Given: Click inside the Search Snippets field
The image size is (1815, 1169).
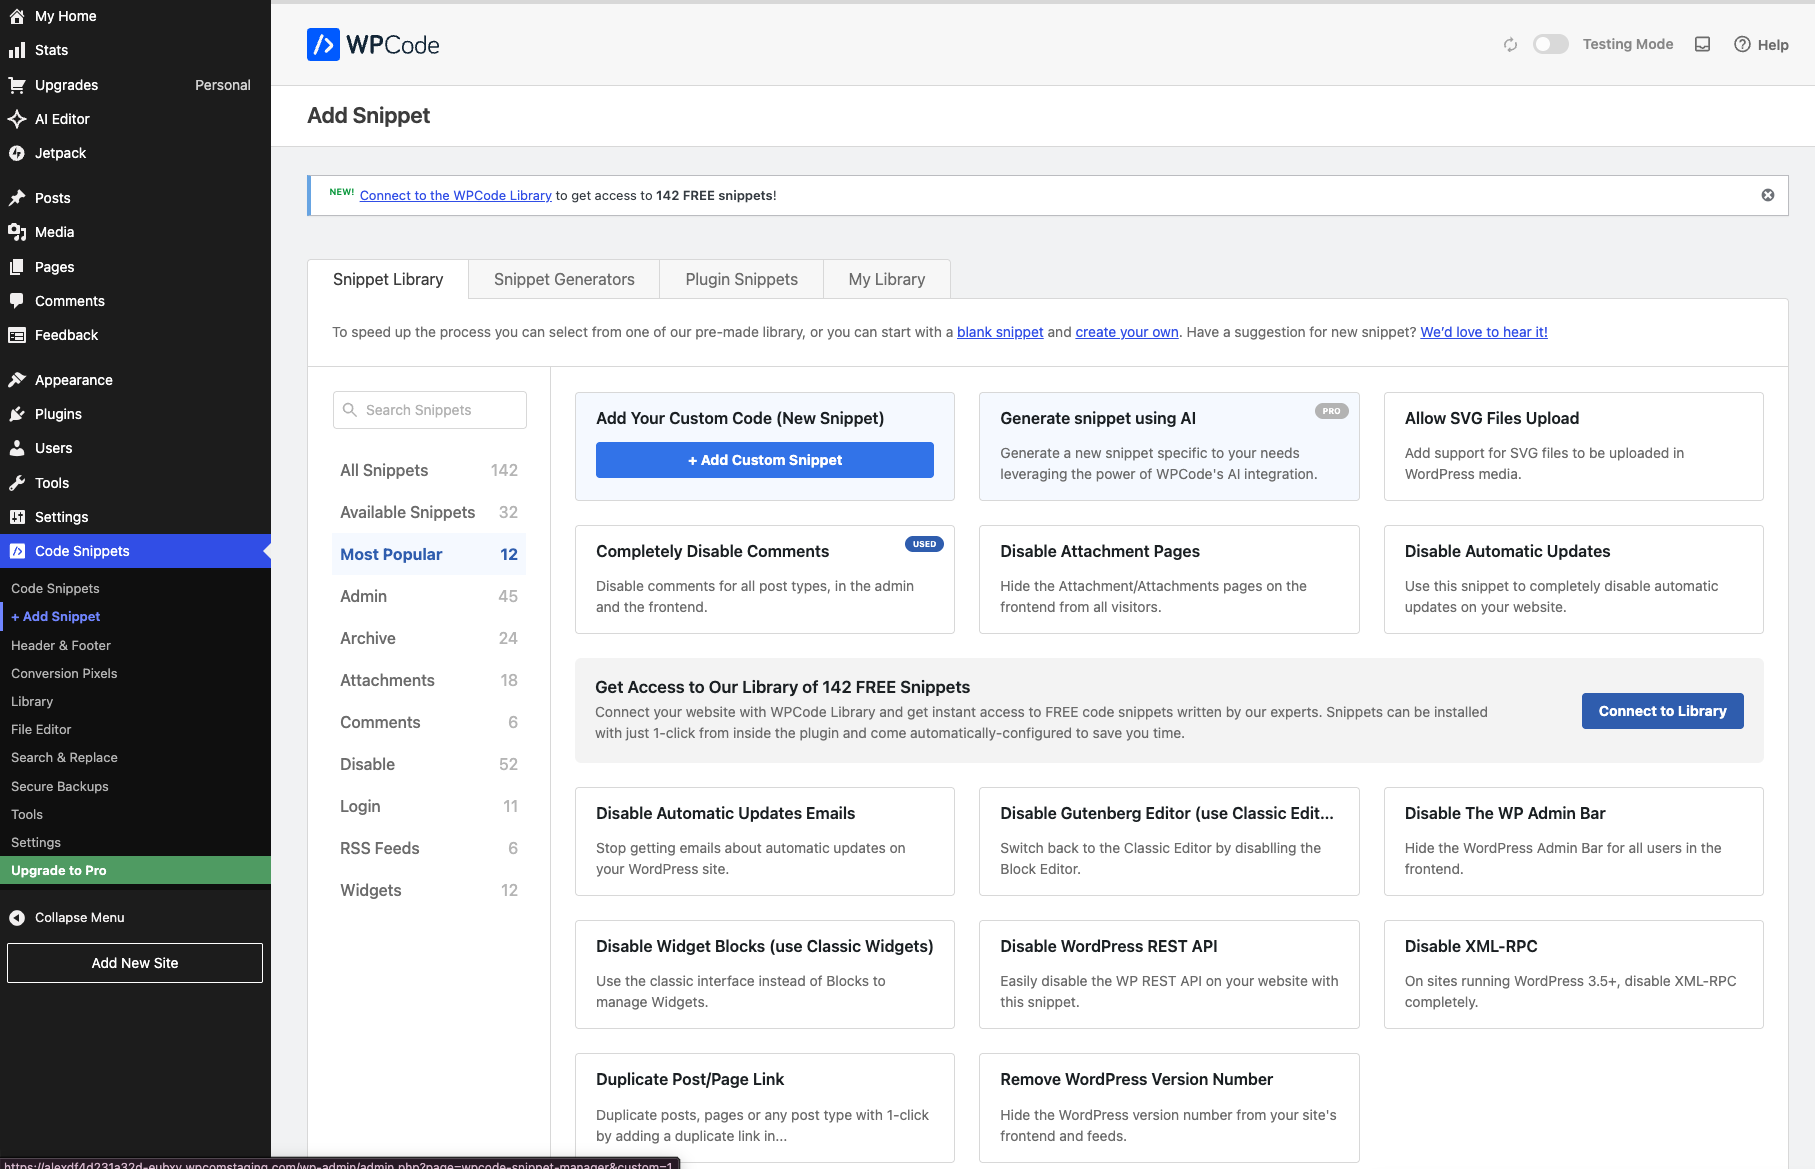Looking at the screenshot, I should 430,409.
